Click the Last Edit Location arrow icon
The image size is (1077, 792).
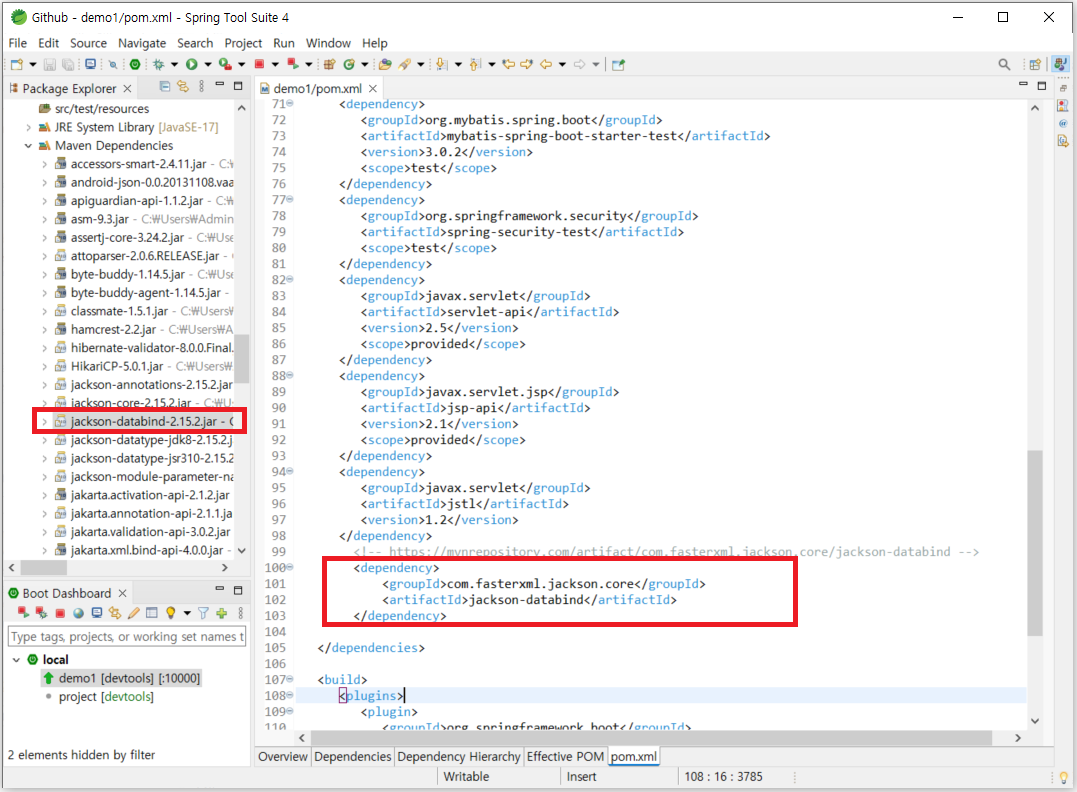508,65
